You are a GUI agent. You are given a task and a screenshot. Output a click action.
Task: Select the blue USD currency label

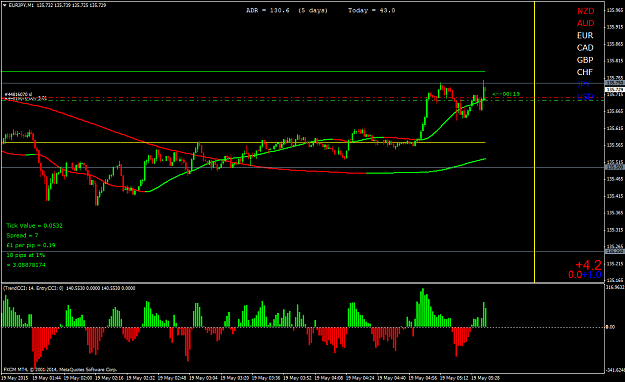pos(585,96)
